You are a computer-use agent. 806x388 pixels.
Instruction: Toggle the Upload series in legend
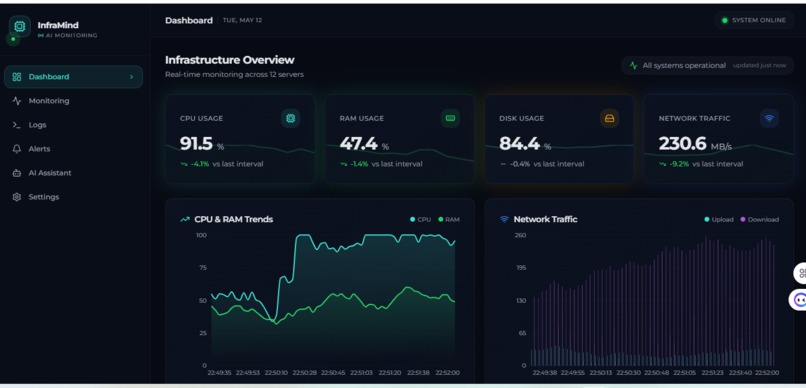(719, 219)
